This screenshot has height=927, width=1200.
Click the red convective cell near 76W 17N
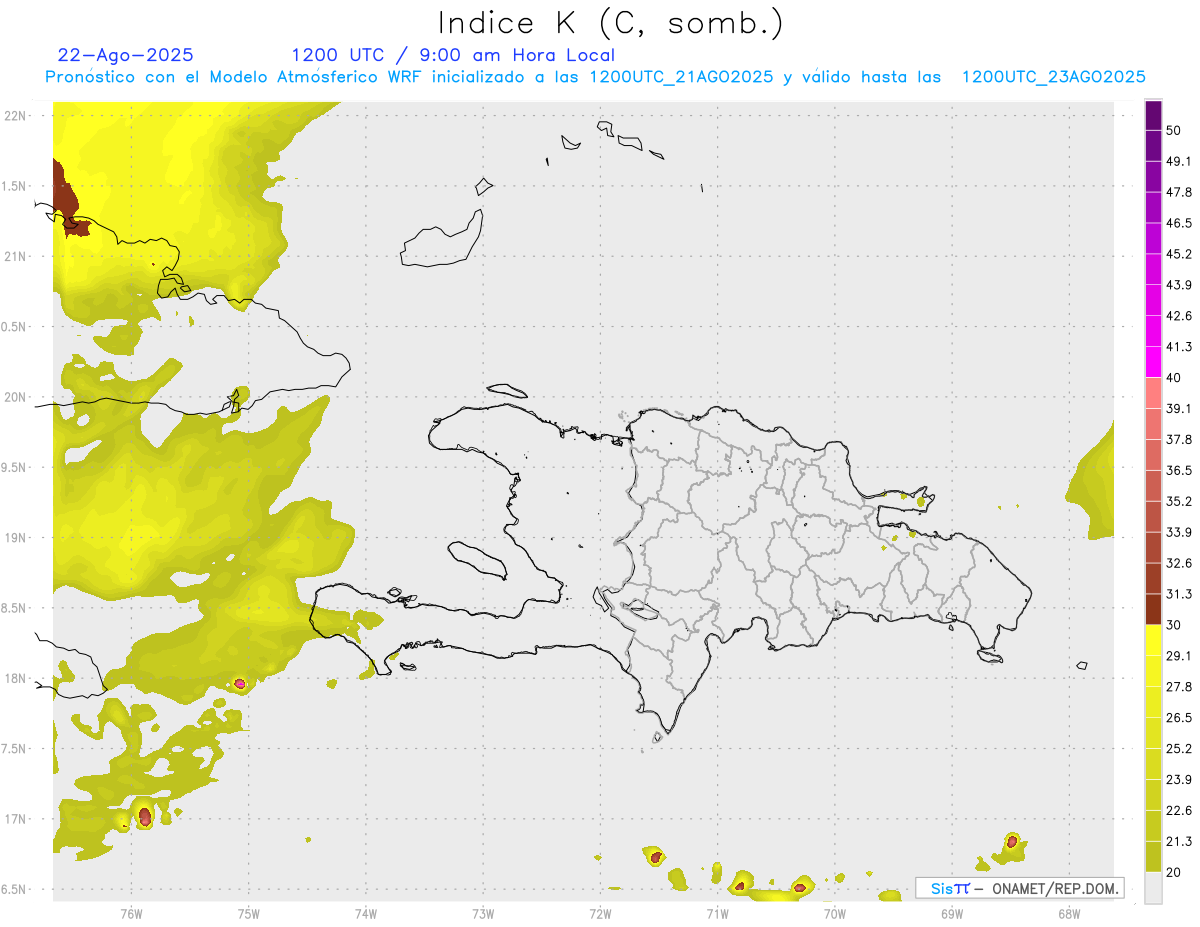(x=144, y=817)
